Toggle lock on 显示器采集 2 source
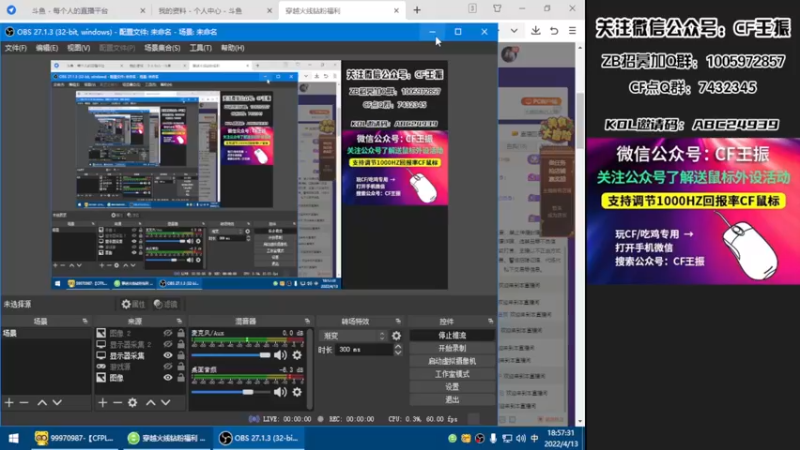 181,344
